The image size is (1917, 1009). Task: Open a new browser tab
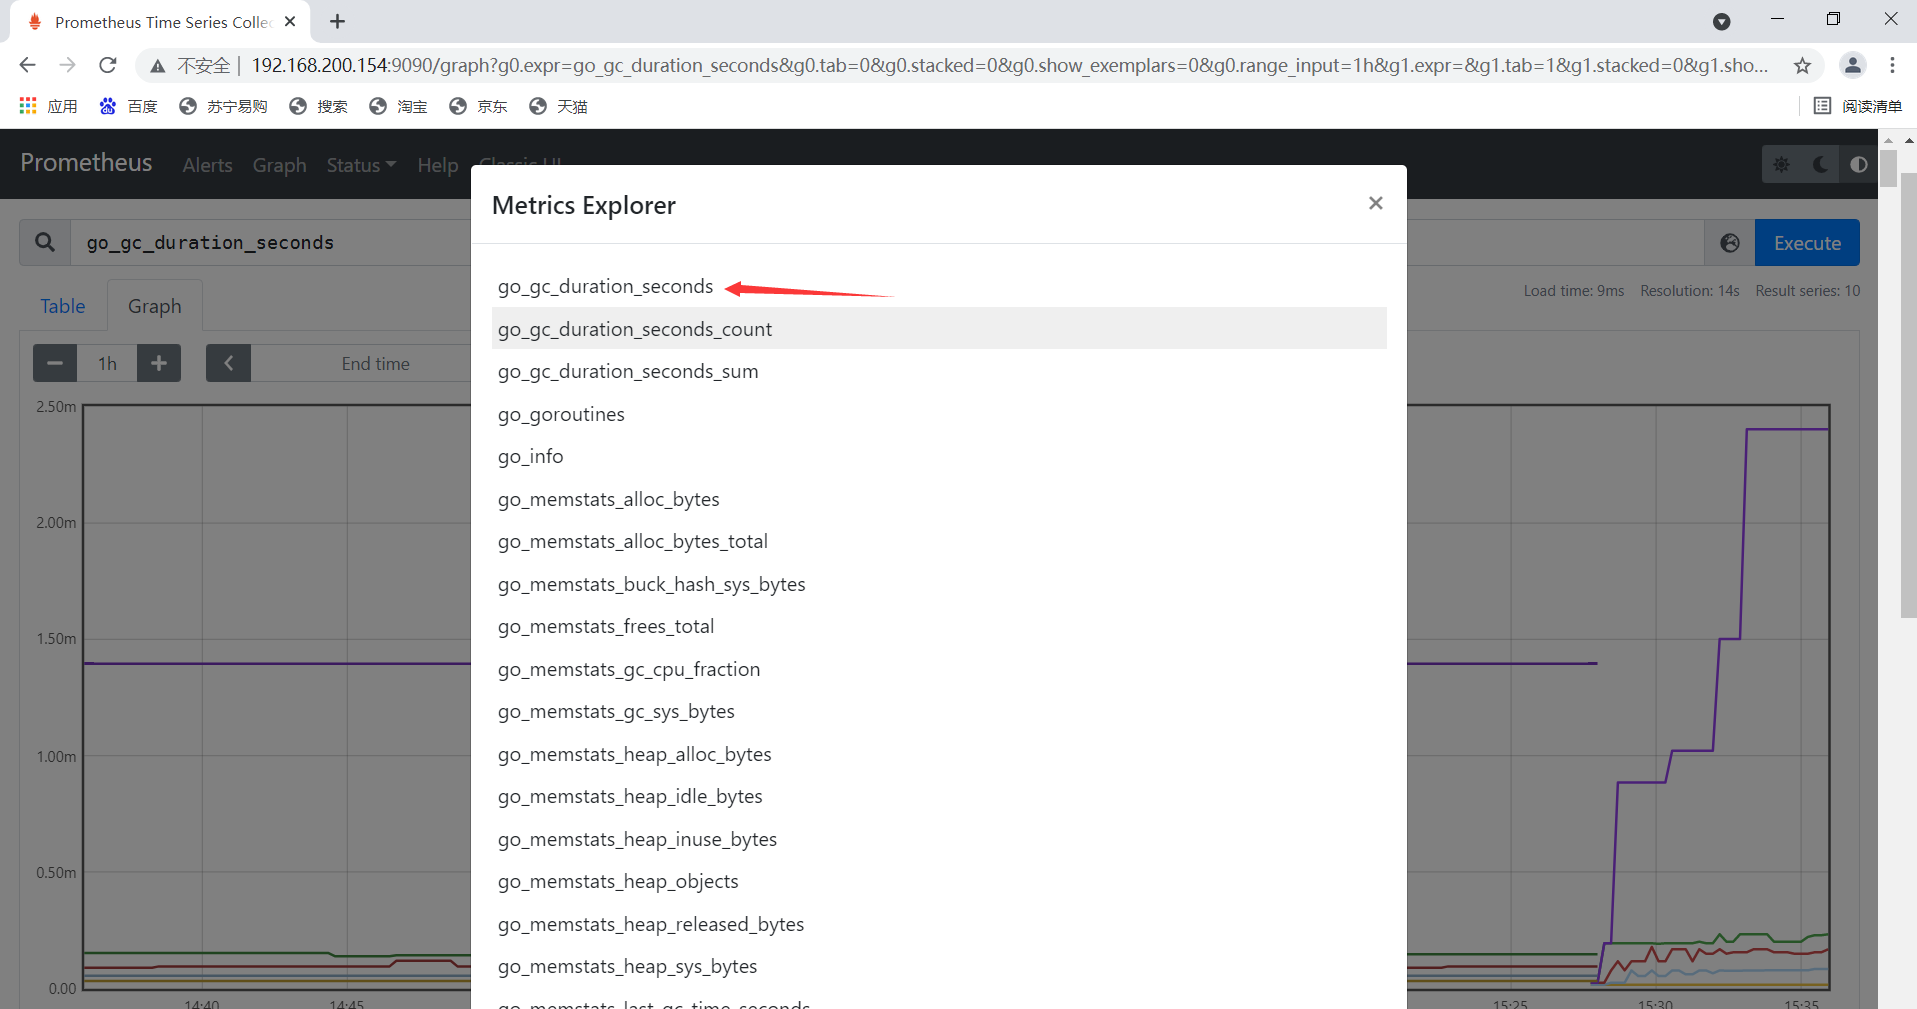point(338,21)
